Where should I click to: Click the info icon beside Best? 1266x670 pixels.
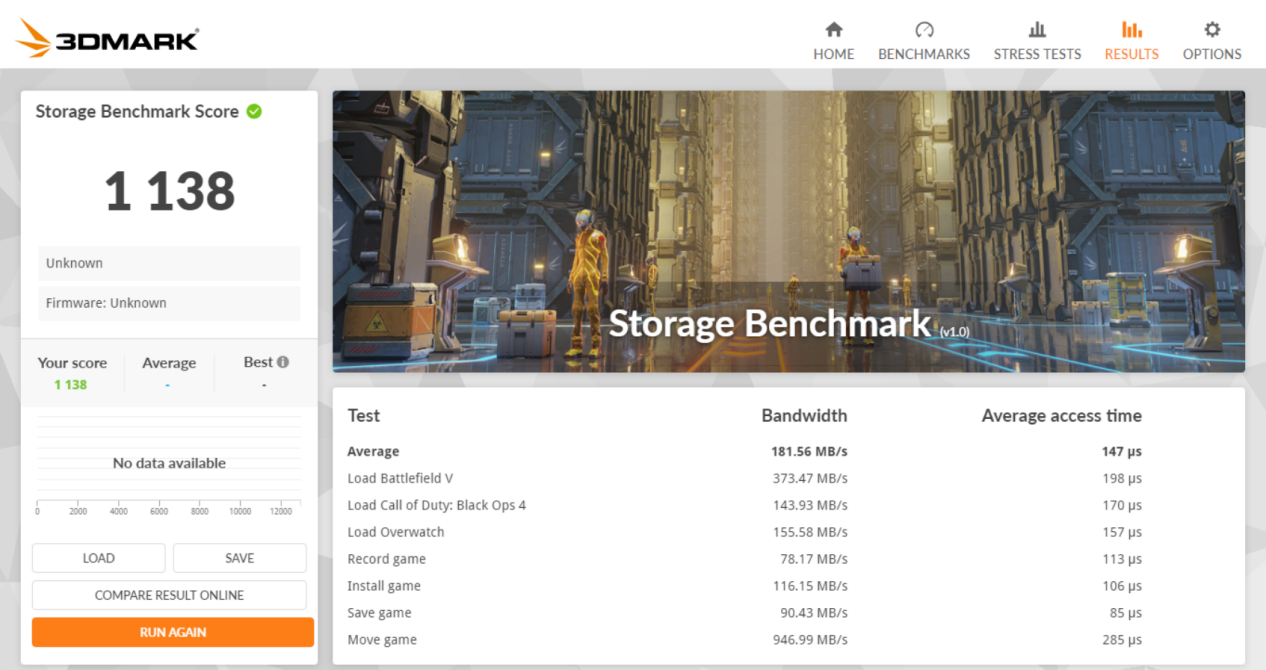(283, 362)
